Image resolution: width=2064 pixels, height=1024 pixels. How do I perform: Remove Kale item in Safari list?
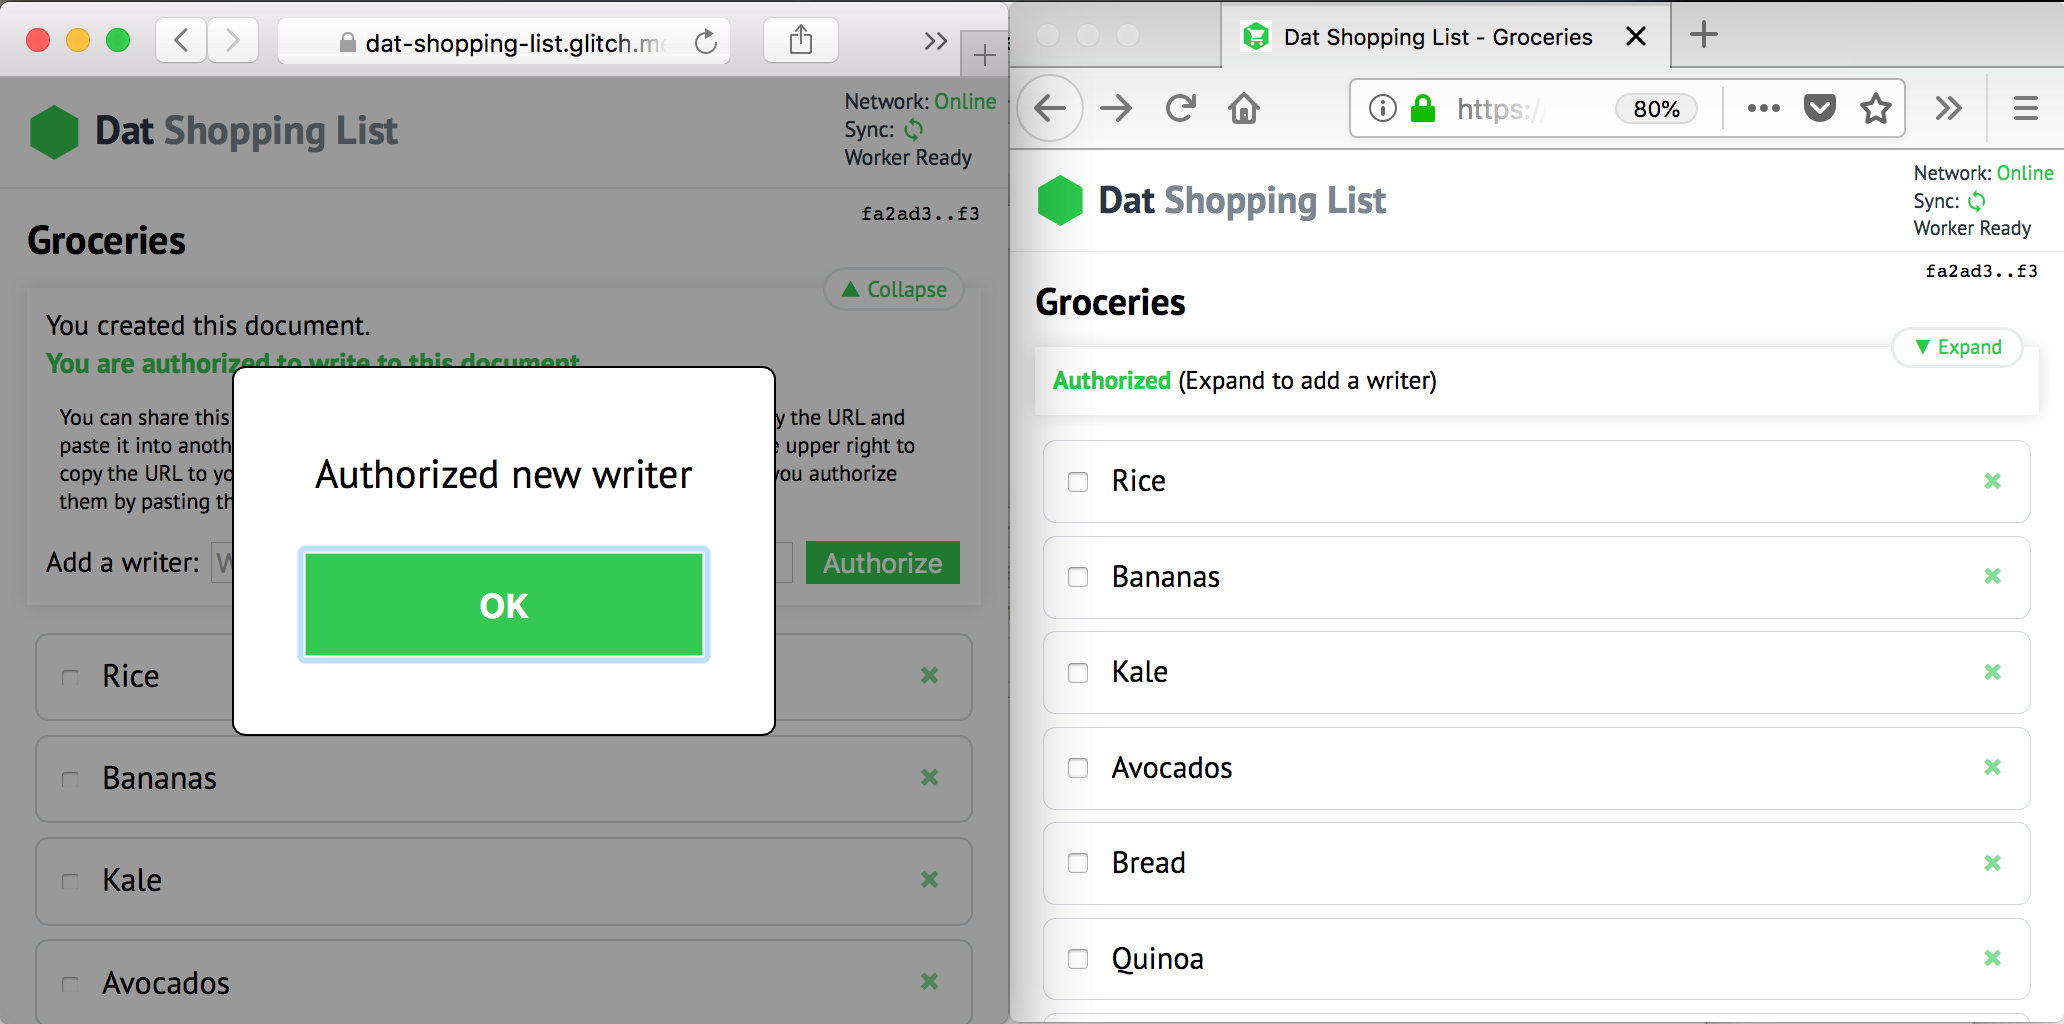click(x=929, y=879)
